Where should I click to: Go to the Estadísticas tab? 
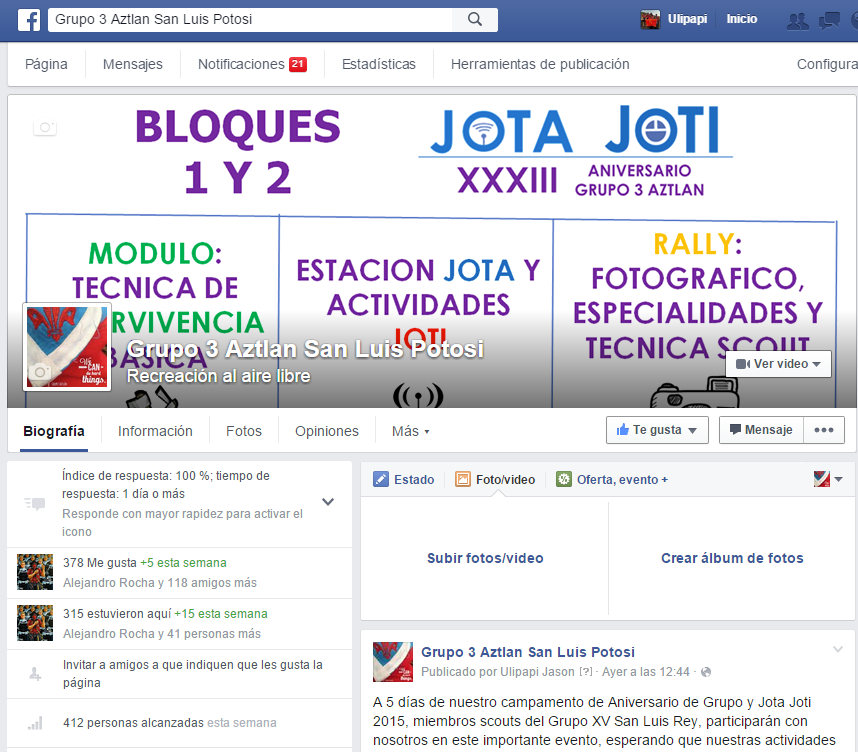[379, 64]
